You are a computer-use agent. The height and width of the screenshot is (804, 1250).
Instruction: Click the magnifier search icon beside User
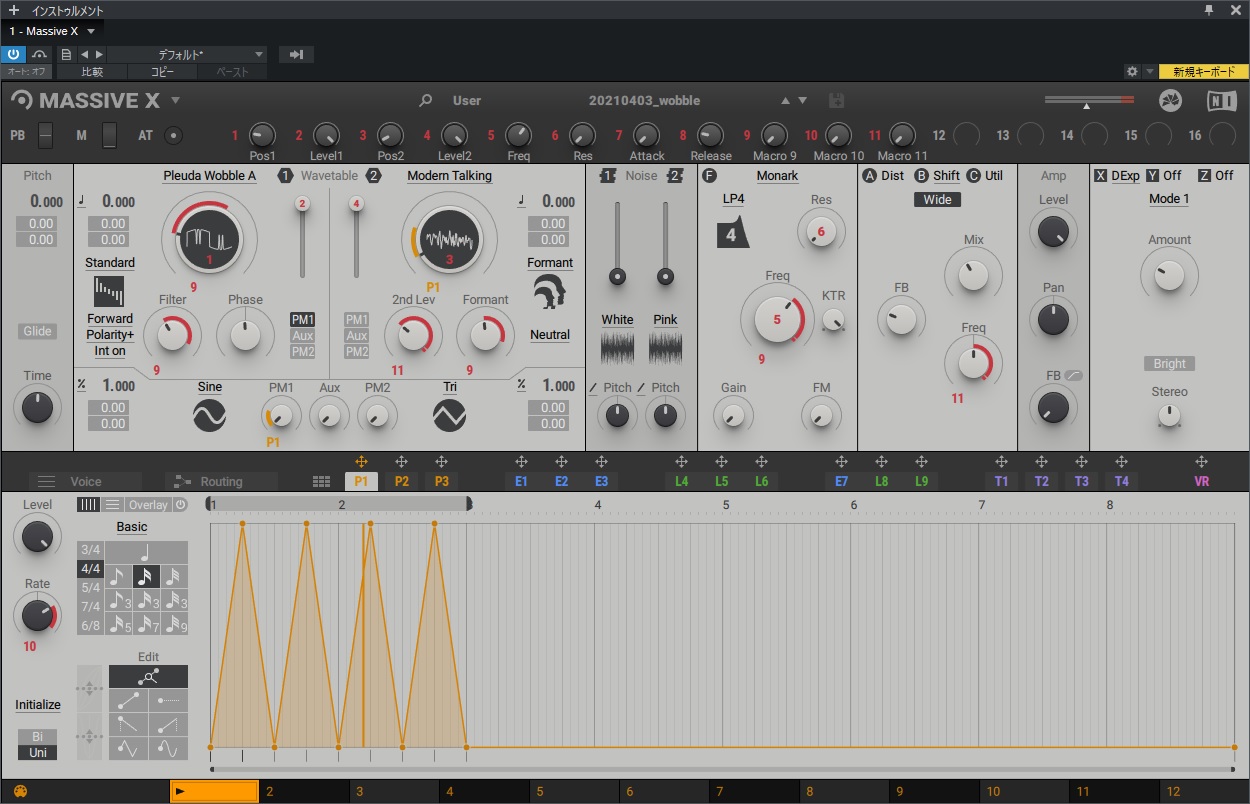(426, 100)
